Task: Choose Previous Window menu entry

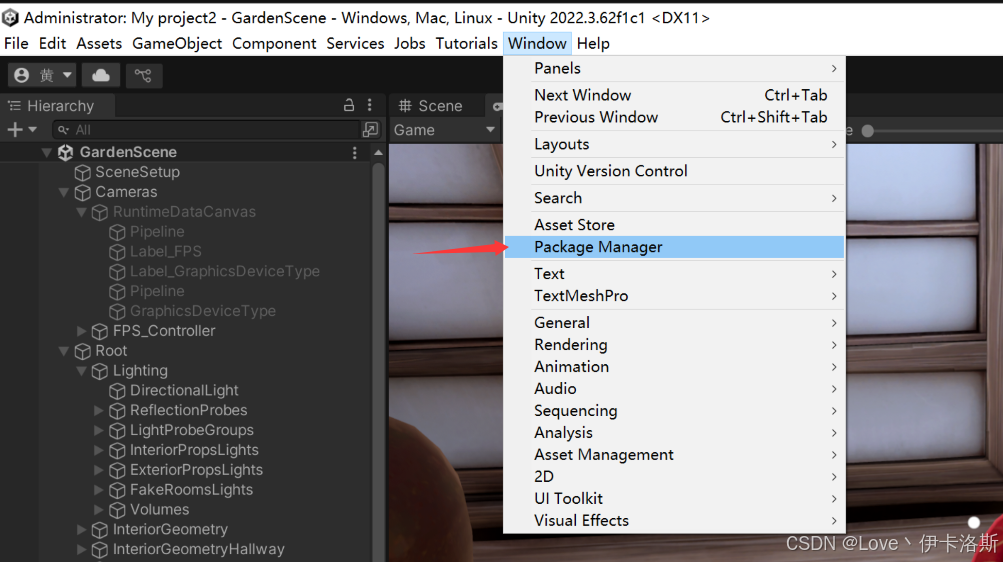Action: point(674,117)
